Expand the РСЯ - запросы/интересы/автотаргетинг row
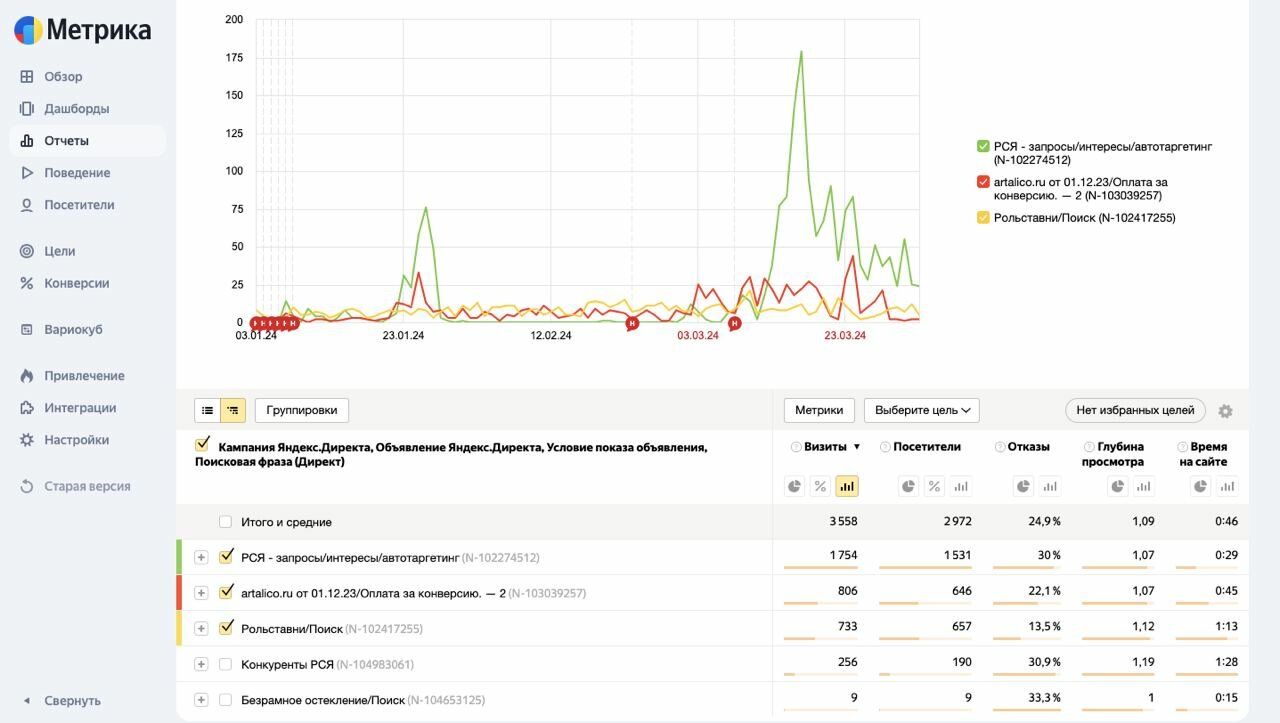1280x723 pixels. pyautogui.click(x=201, y=557)
